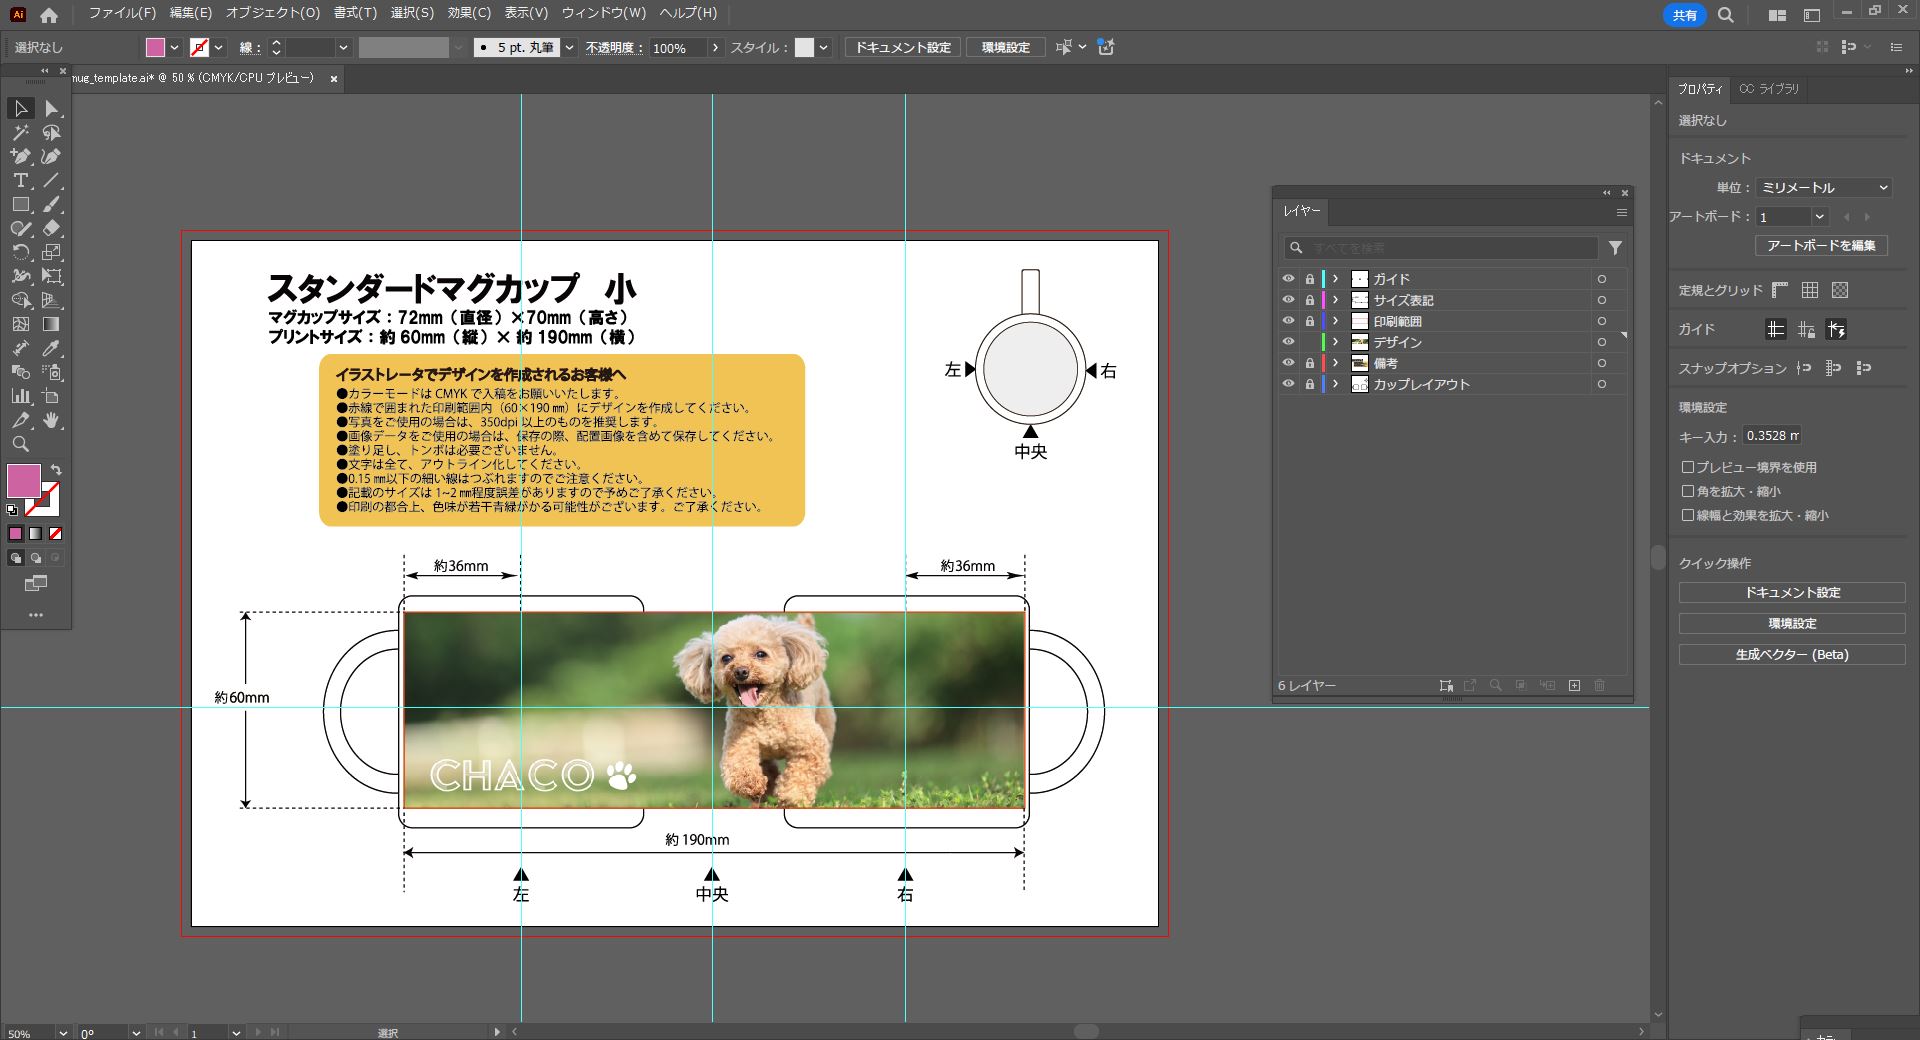Expand the デザイン layer contents
The height and width of the screenshot is (1040, 1920).
tap(1335, 342)
